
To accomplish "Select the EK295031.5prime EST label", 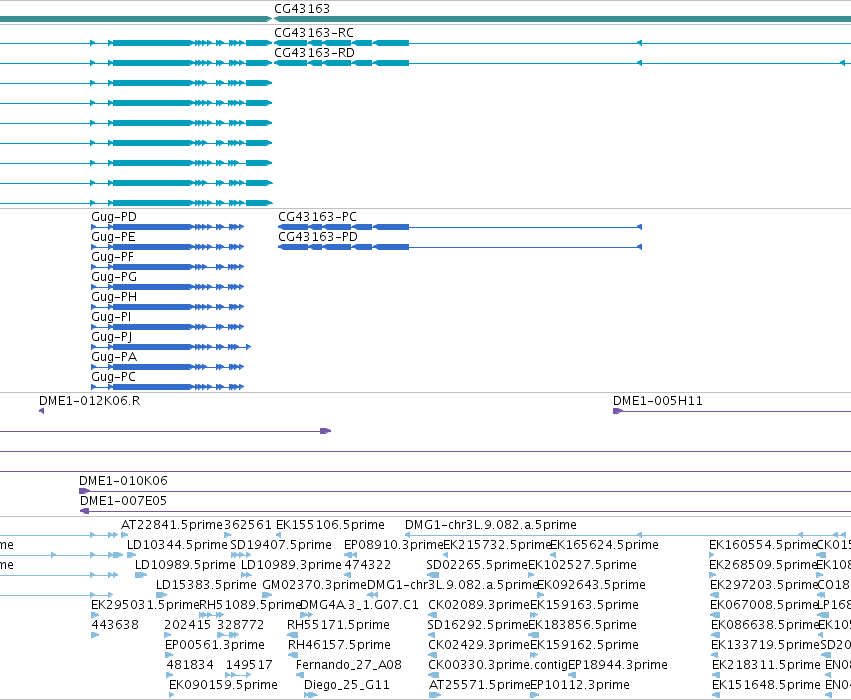I will (x=145, y=605).
